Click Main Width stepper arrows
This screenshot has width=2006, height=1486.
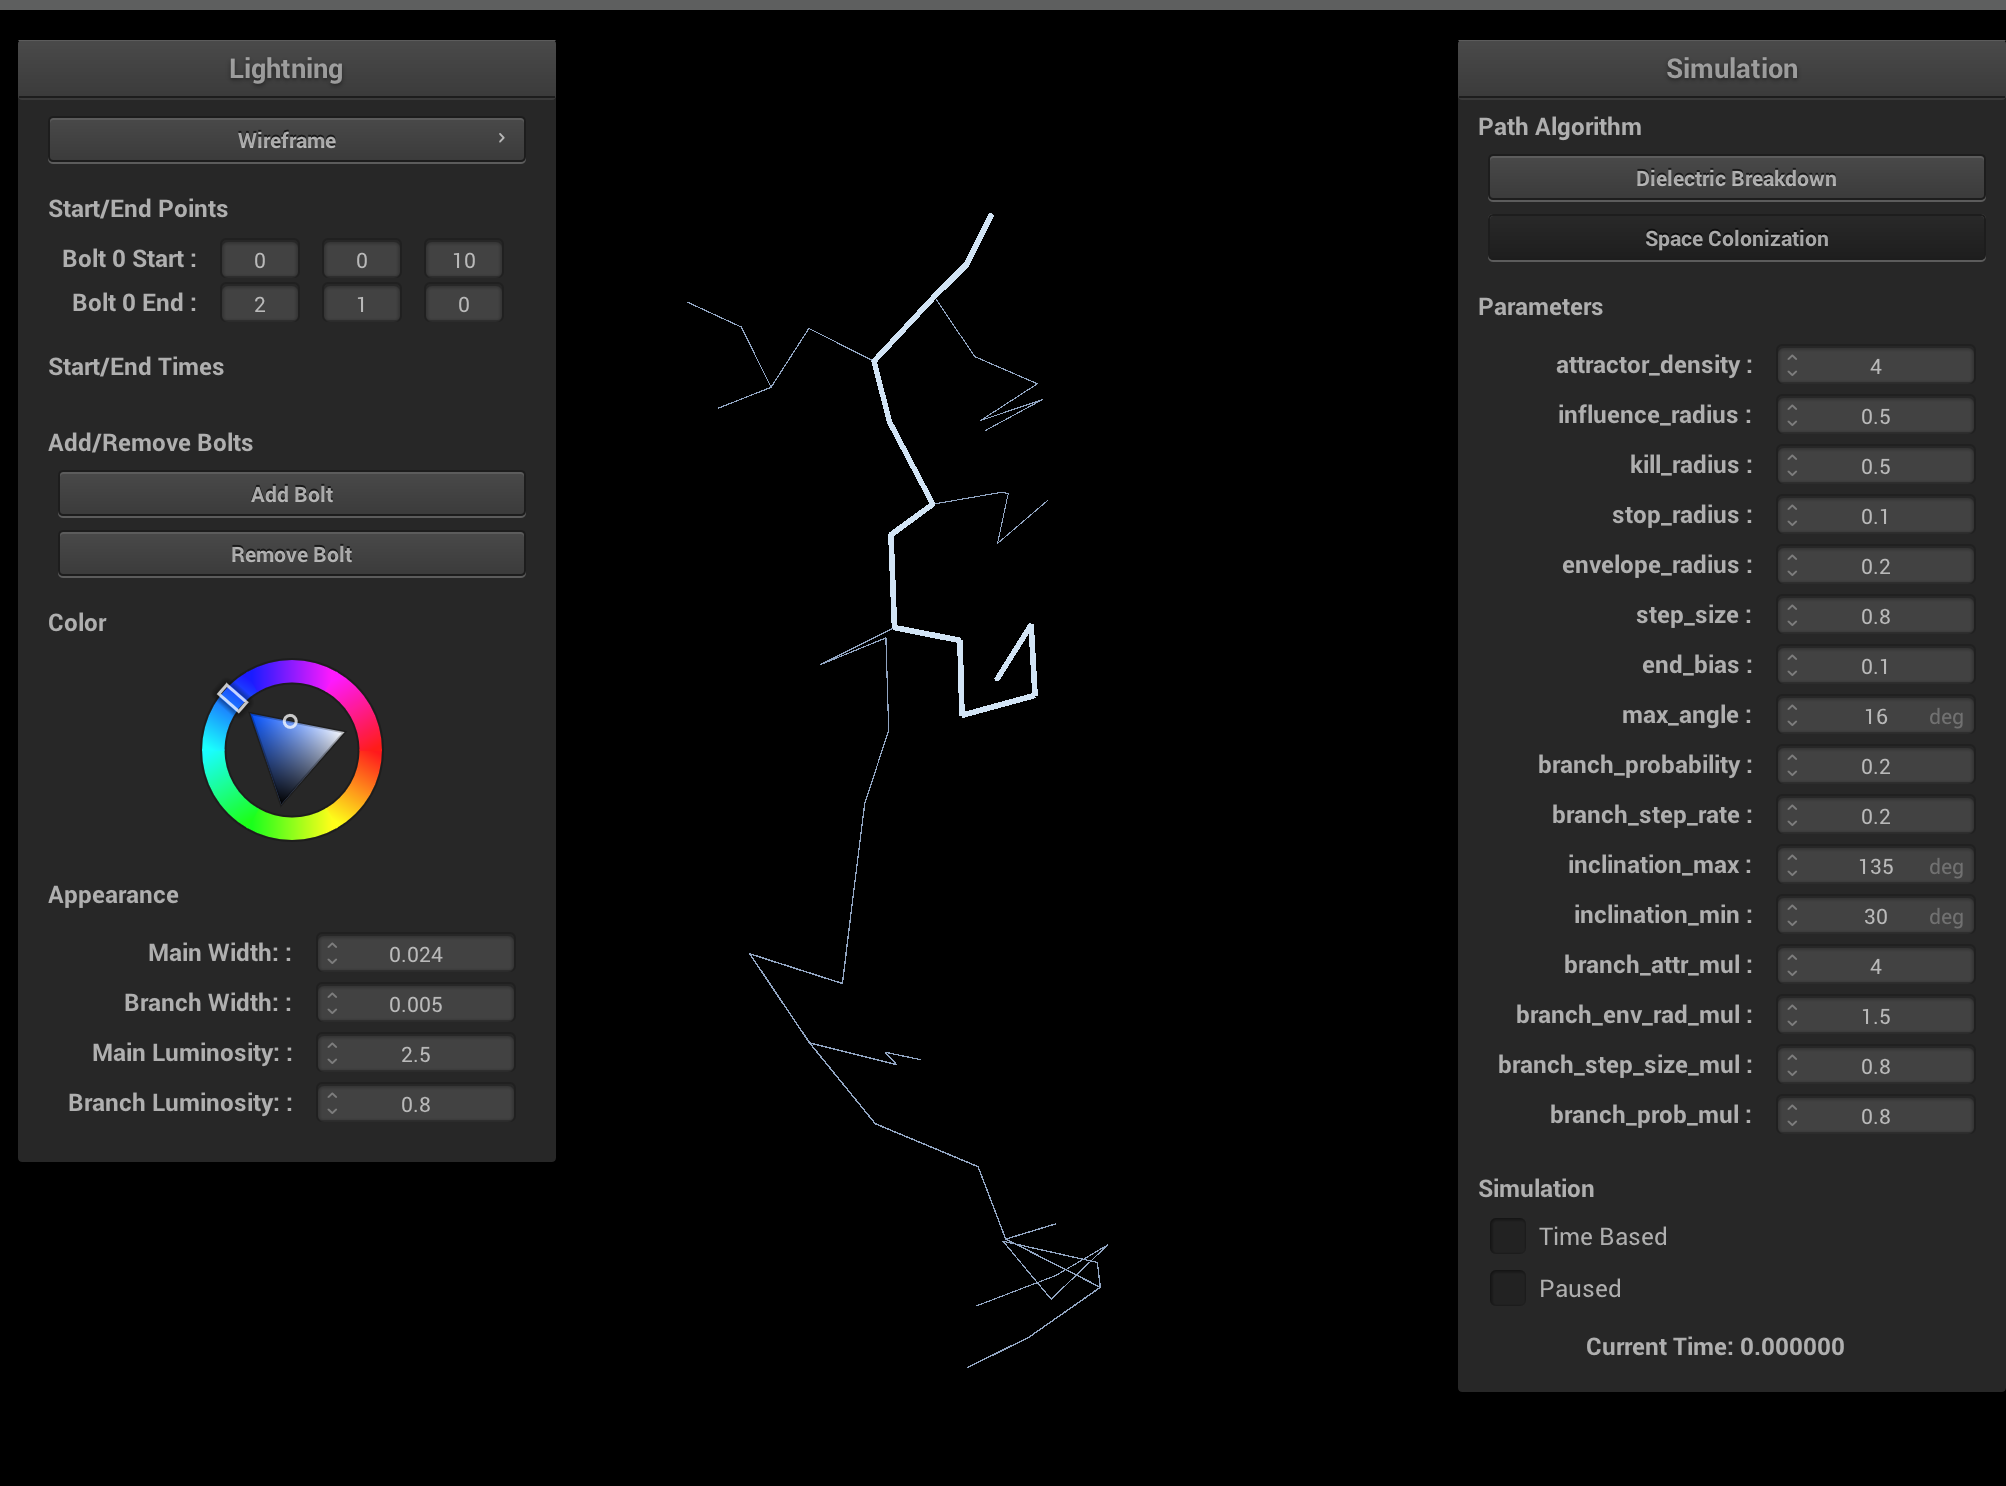(332, 954)
